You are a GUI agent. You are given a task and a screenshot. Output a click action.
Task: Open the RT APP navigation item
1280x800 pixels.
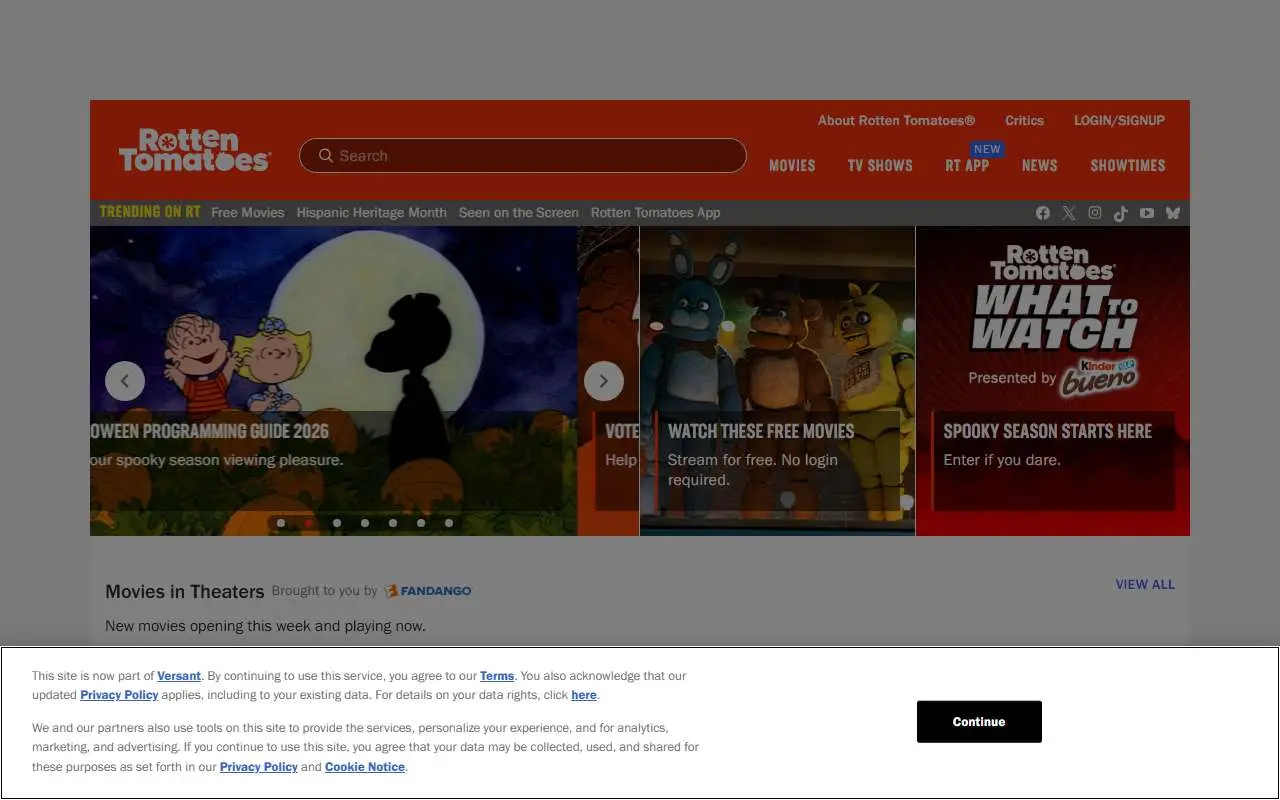click(x=967, y=166)
